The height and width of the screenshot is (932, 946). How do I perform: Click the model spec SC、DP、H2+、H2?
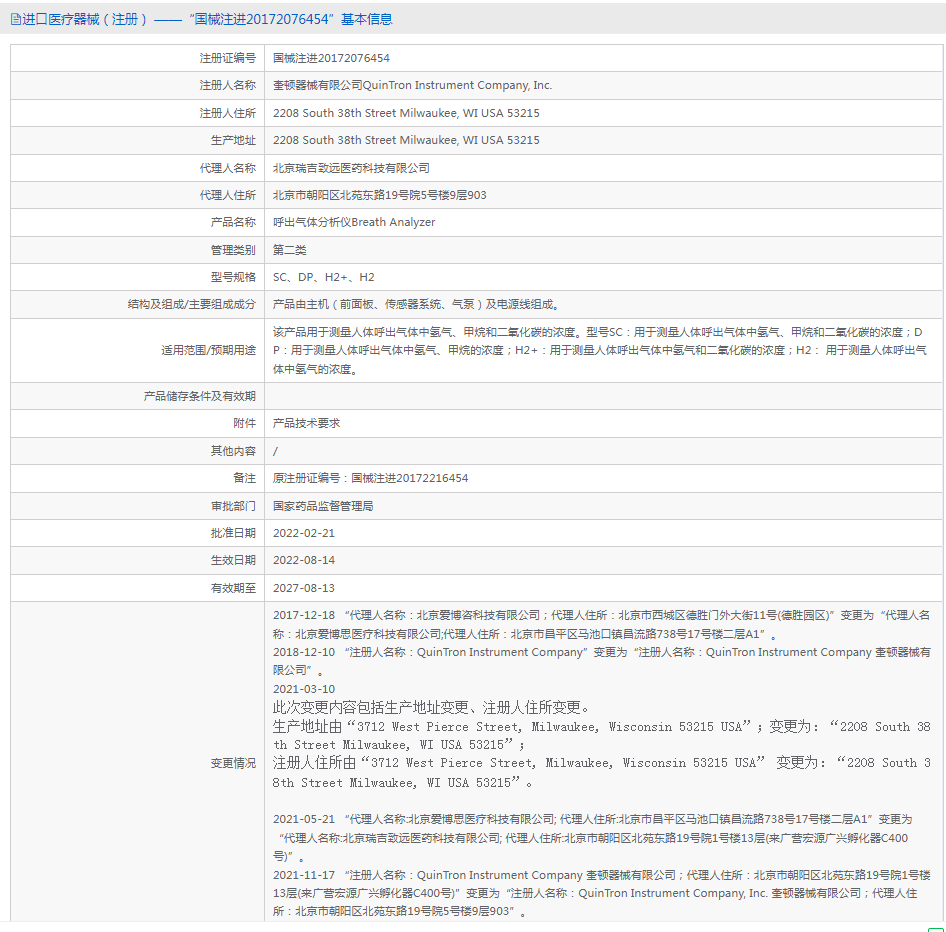tap(324, 277)
